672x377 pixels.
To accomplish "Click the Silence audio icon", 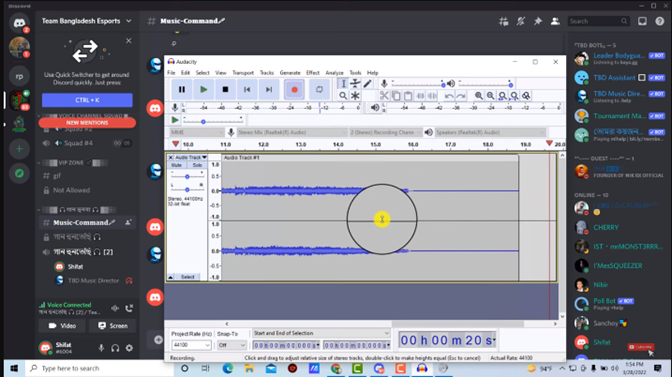I will (x=432, y=96).
